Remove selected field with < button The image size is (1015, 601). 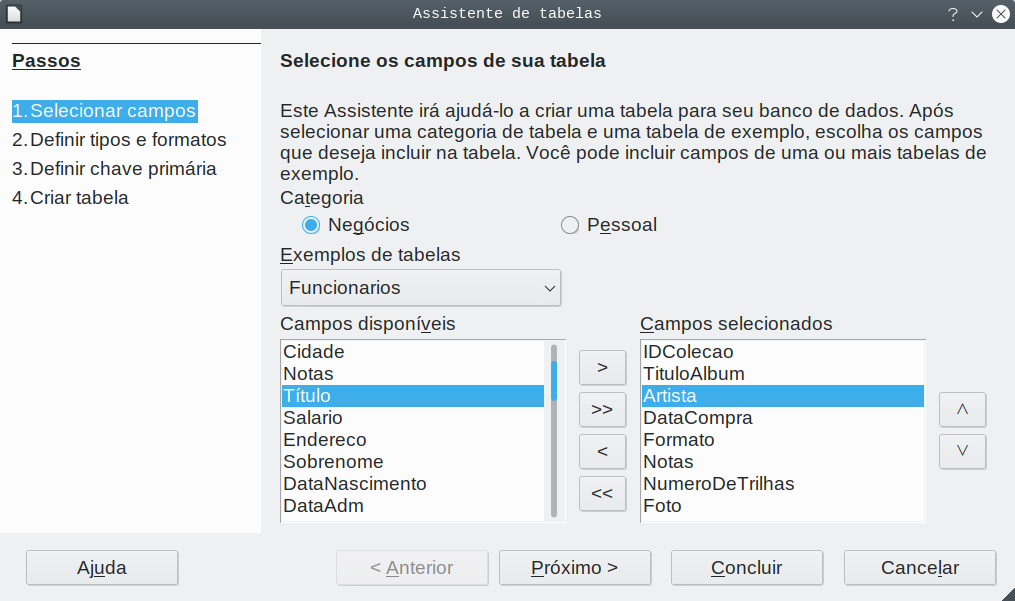tap(602, 451)
